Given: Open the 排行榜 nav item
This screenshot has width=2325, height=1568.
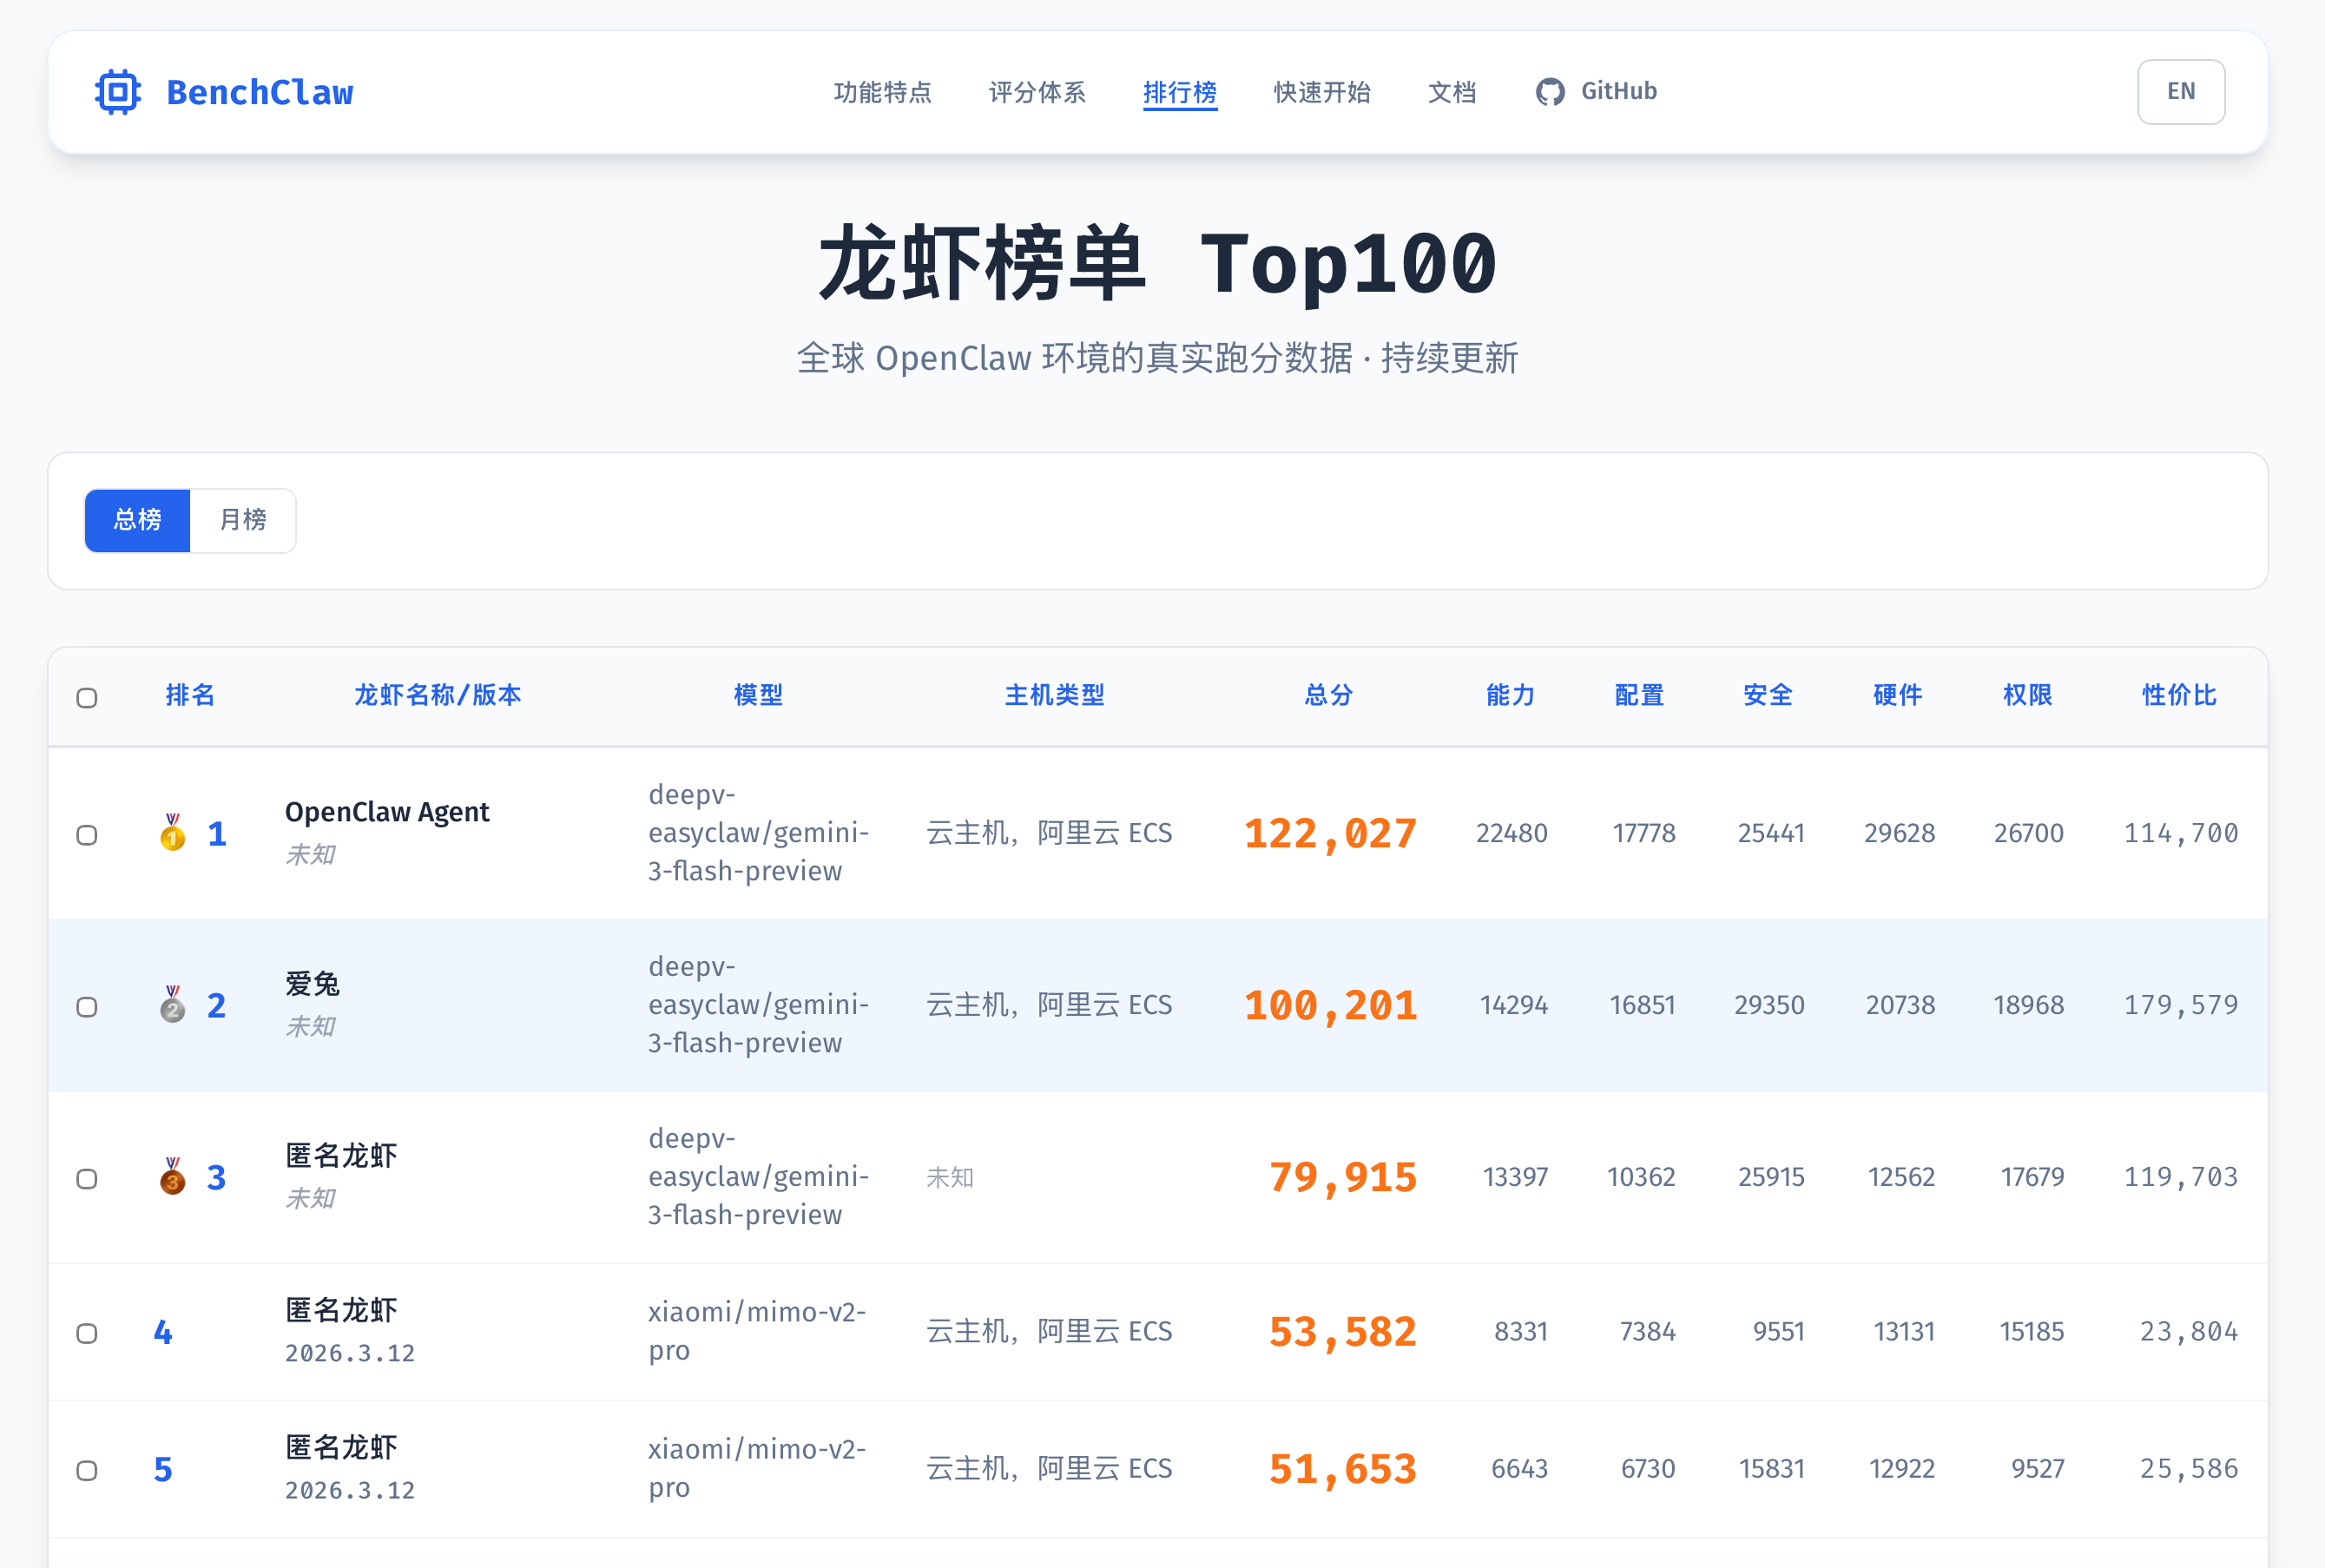Looking at the screenshot, I should pyautogui.click(x=1180, y=92).
